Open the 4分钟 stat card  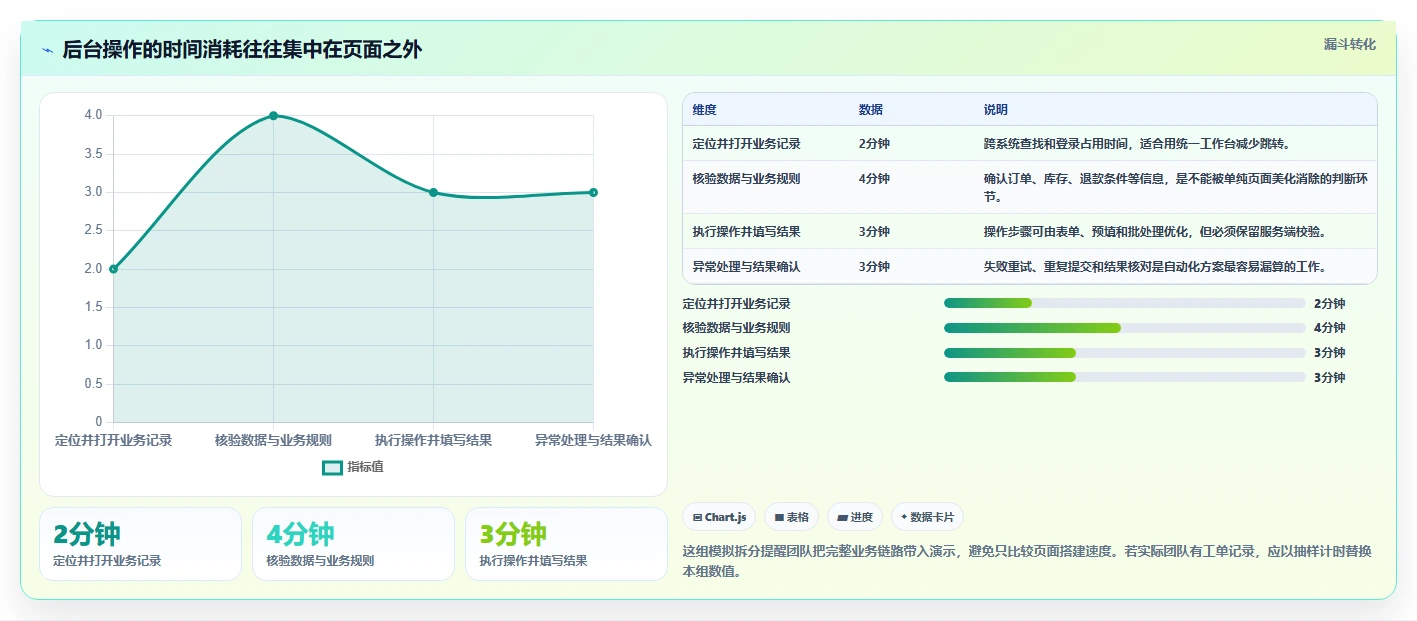(x=353, y=544)
